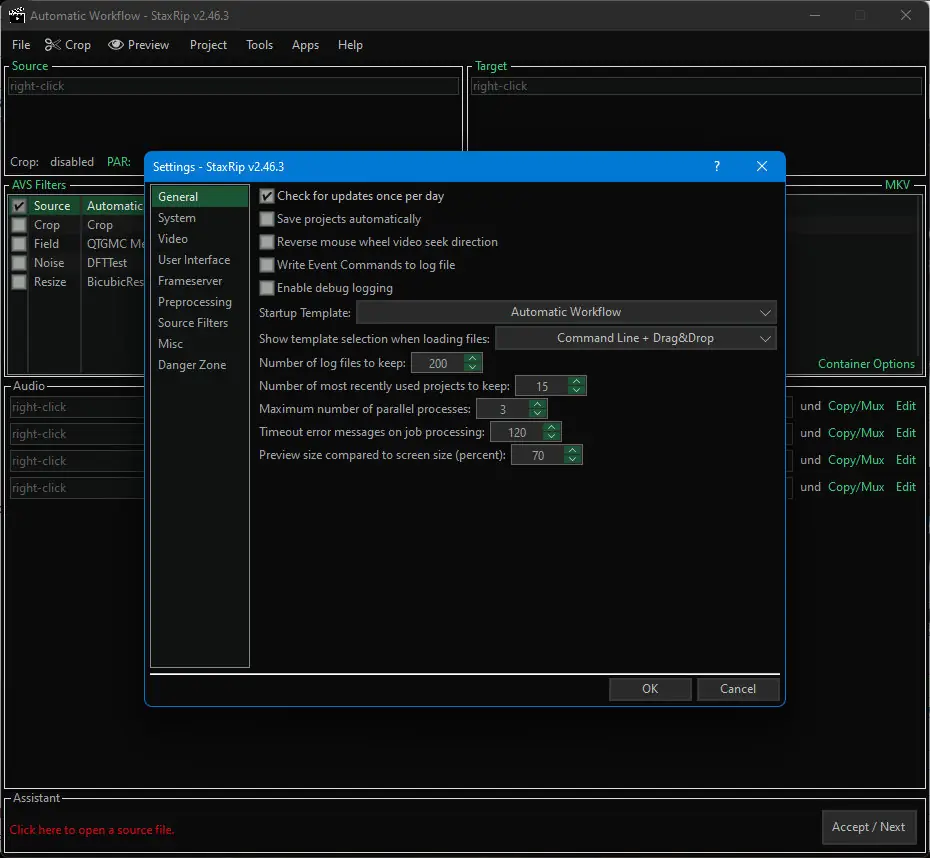Click Copy/Mux on first audio track
The height and width of the screenshot is (858, 930).
[856, 406]
